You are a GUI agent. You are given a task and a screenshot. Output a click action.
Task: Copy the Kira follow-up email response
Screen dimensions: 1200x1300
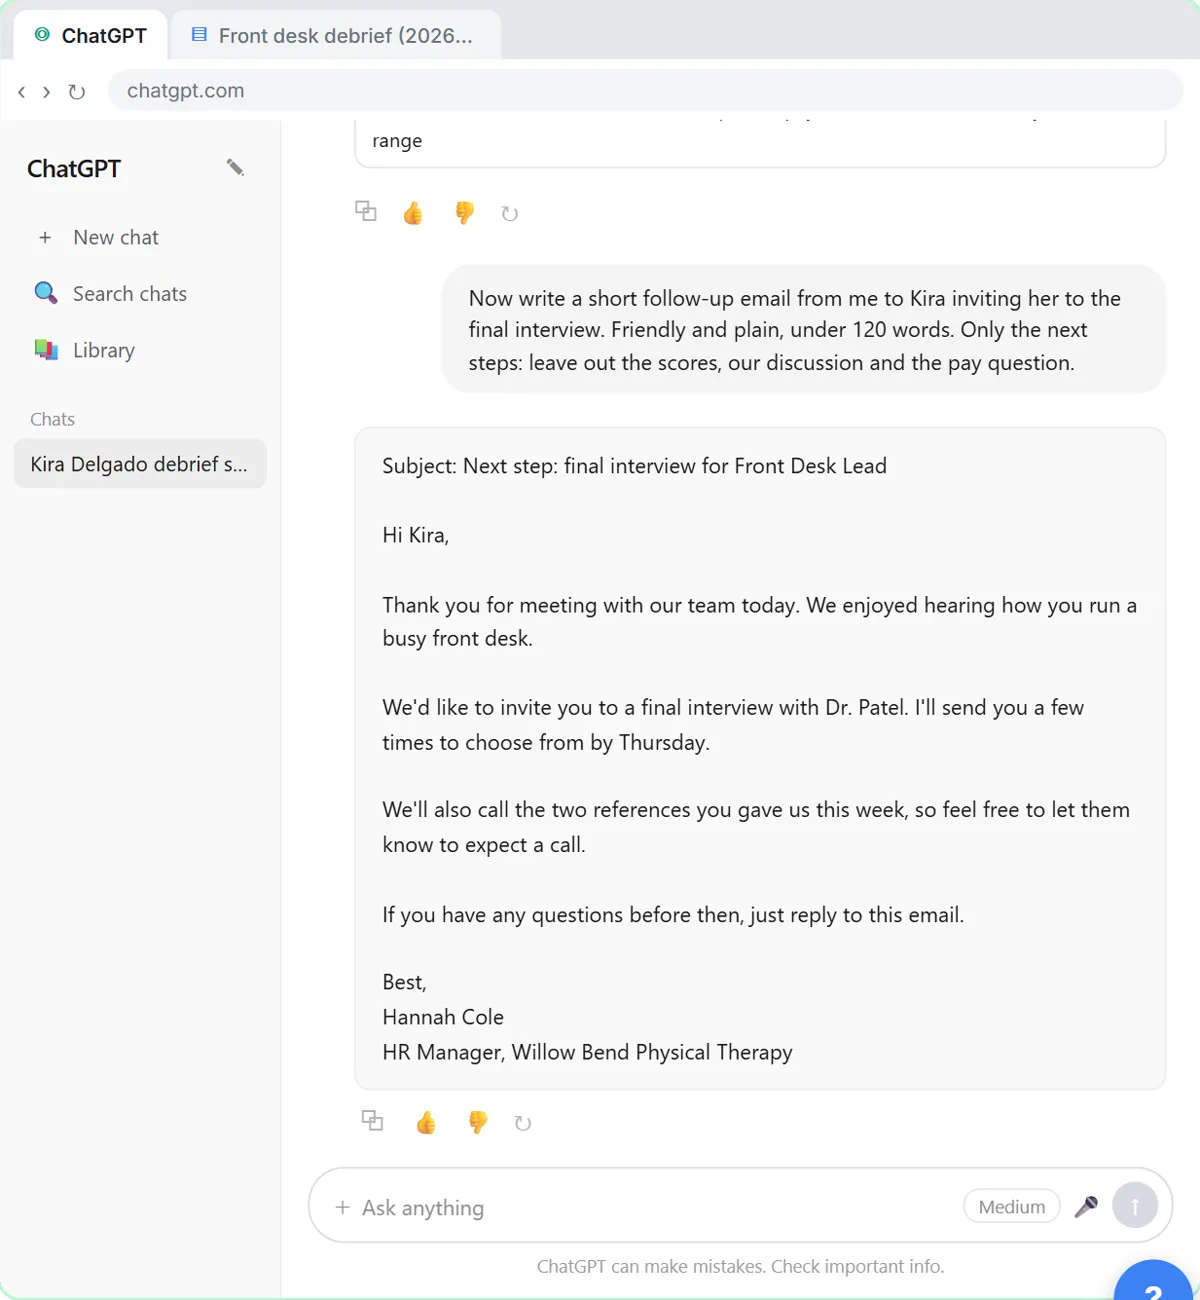(x=372, y=1120)
